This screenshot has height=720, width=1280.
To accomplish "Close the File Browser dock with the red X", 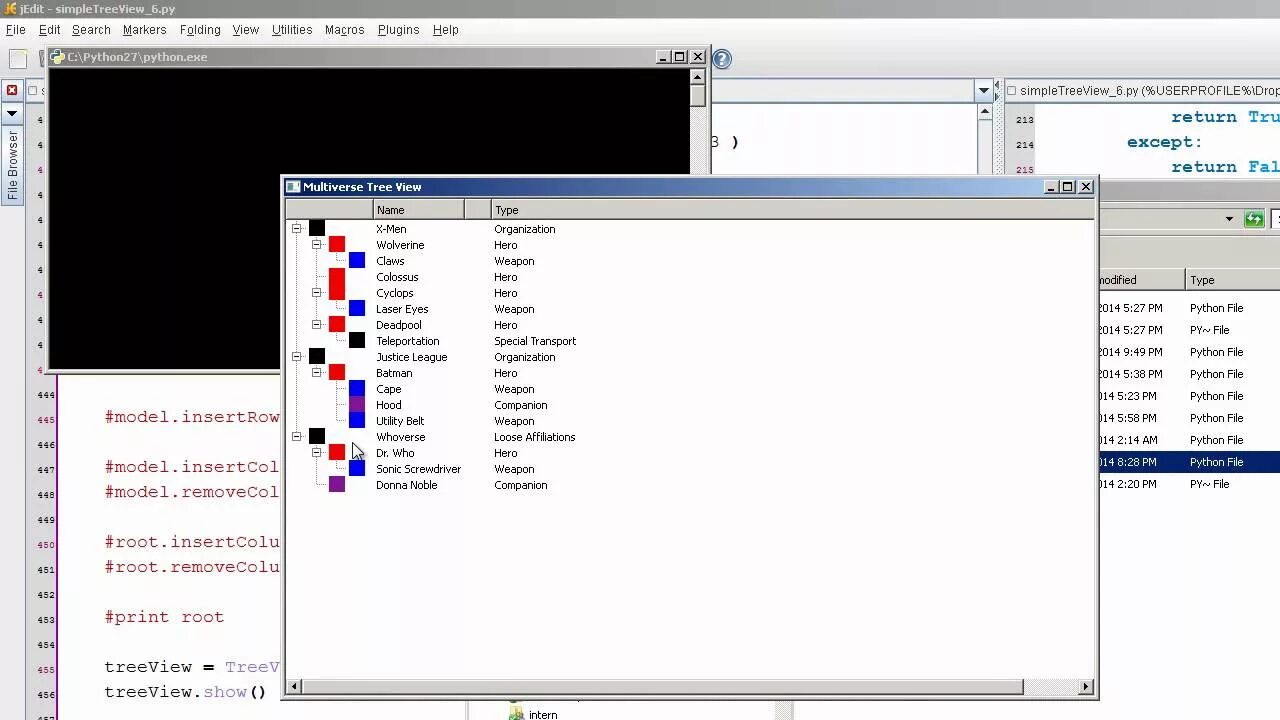I will tap(12, 90).
